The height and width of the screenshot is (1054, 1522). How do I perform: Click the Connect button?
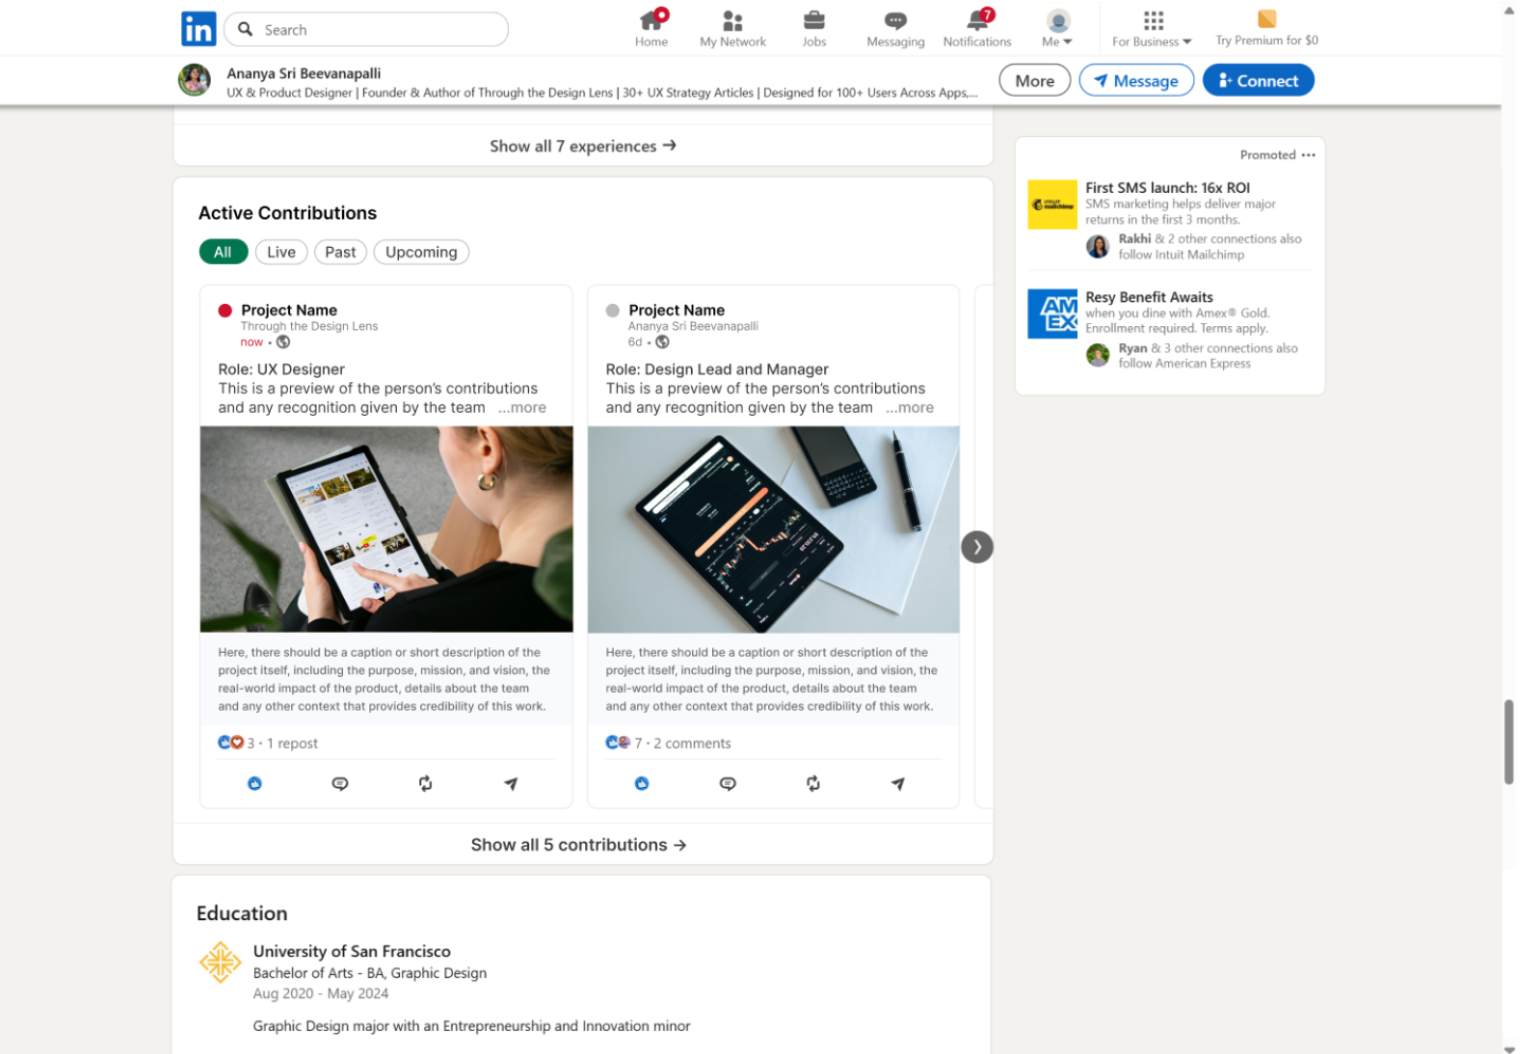tap(1258, 81)
